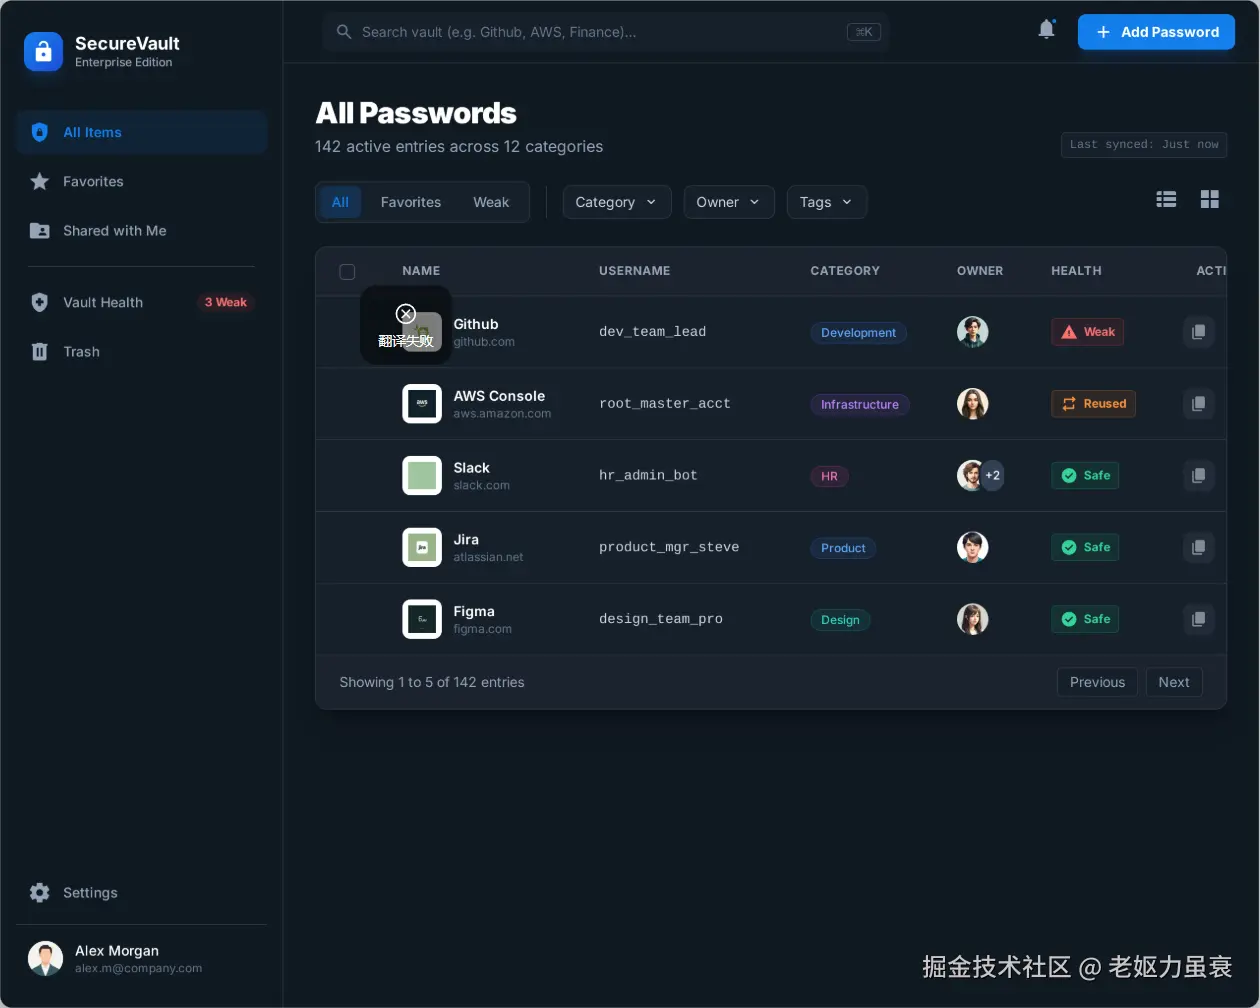1260x1008 pixels.
Task: Click the 3 Weak badge
Action: point(226,302)
